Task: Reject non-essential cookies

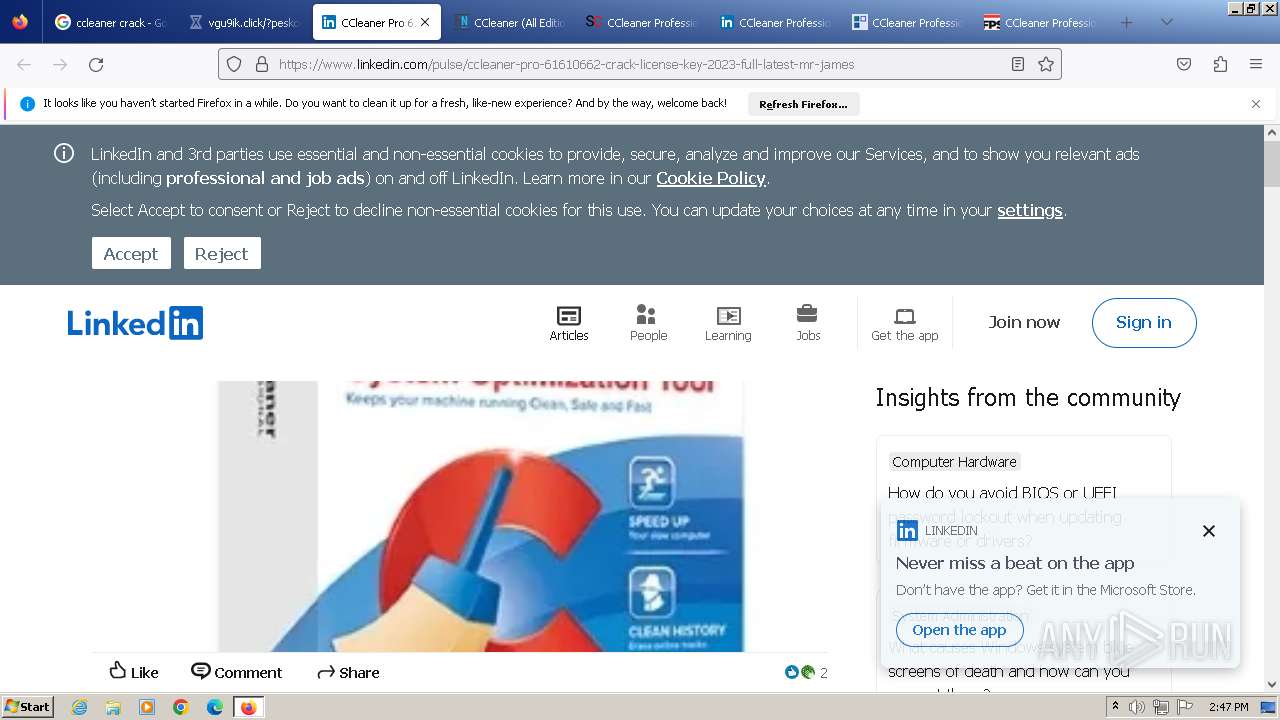Action: [222, 253]
